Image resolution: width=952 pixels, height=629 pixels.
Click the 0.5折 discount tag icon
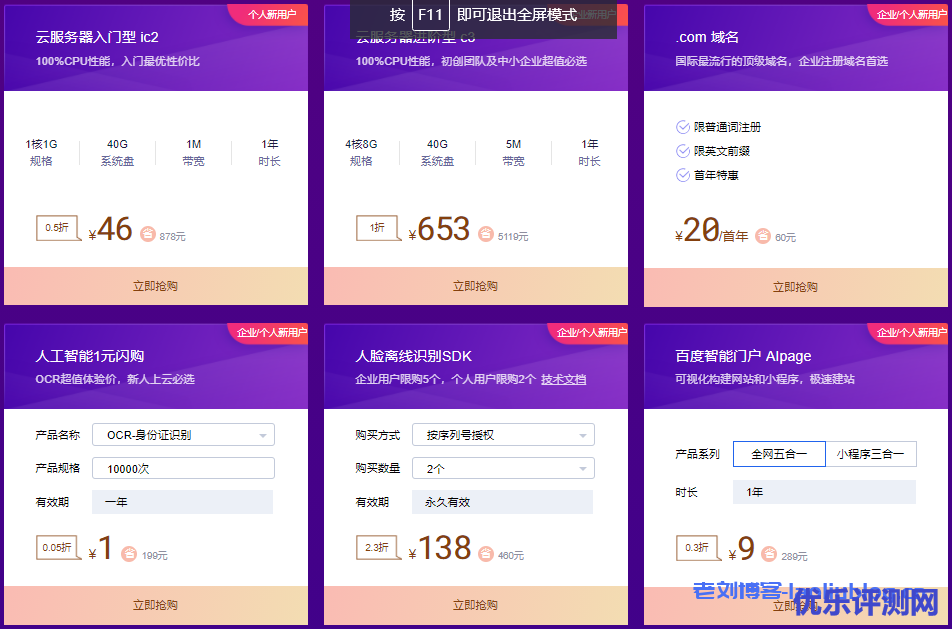(x=57, y=228)
